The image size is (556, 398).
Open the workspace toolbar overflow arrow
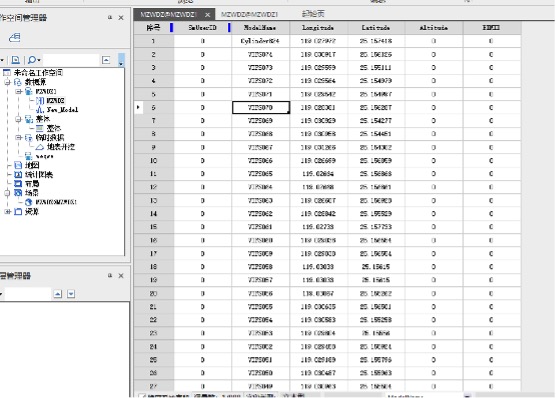point(121,60)
